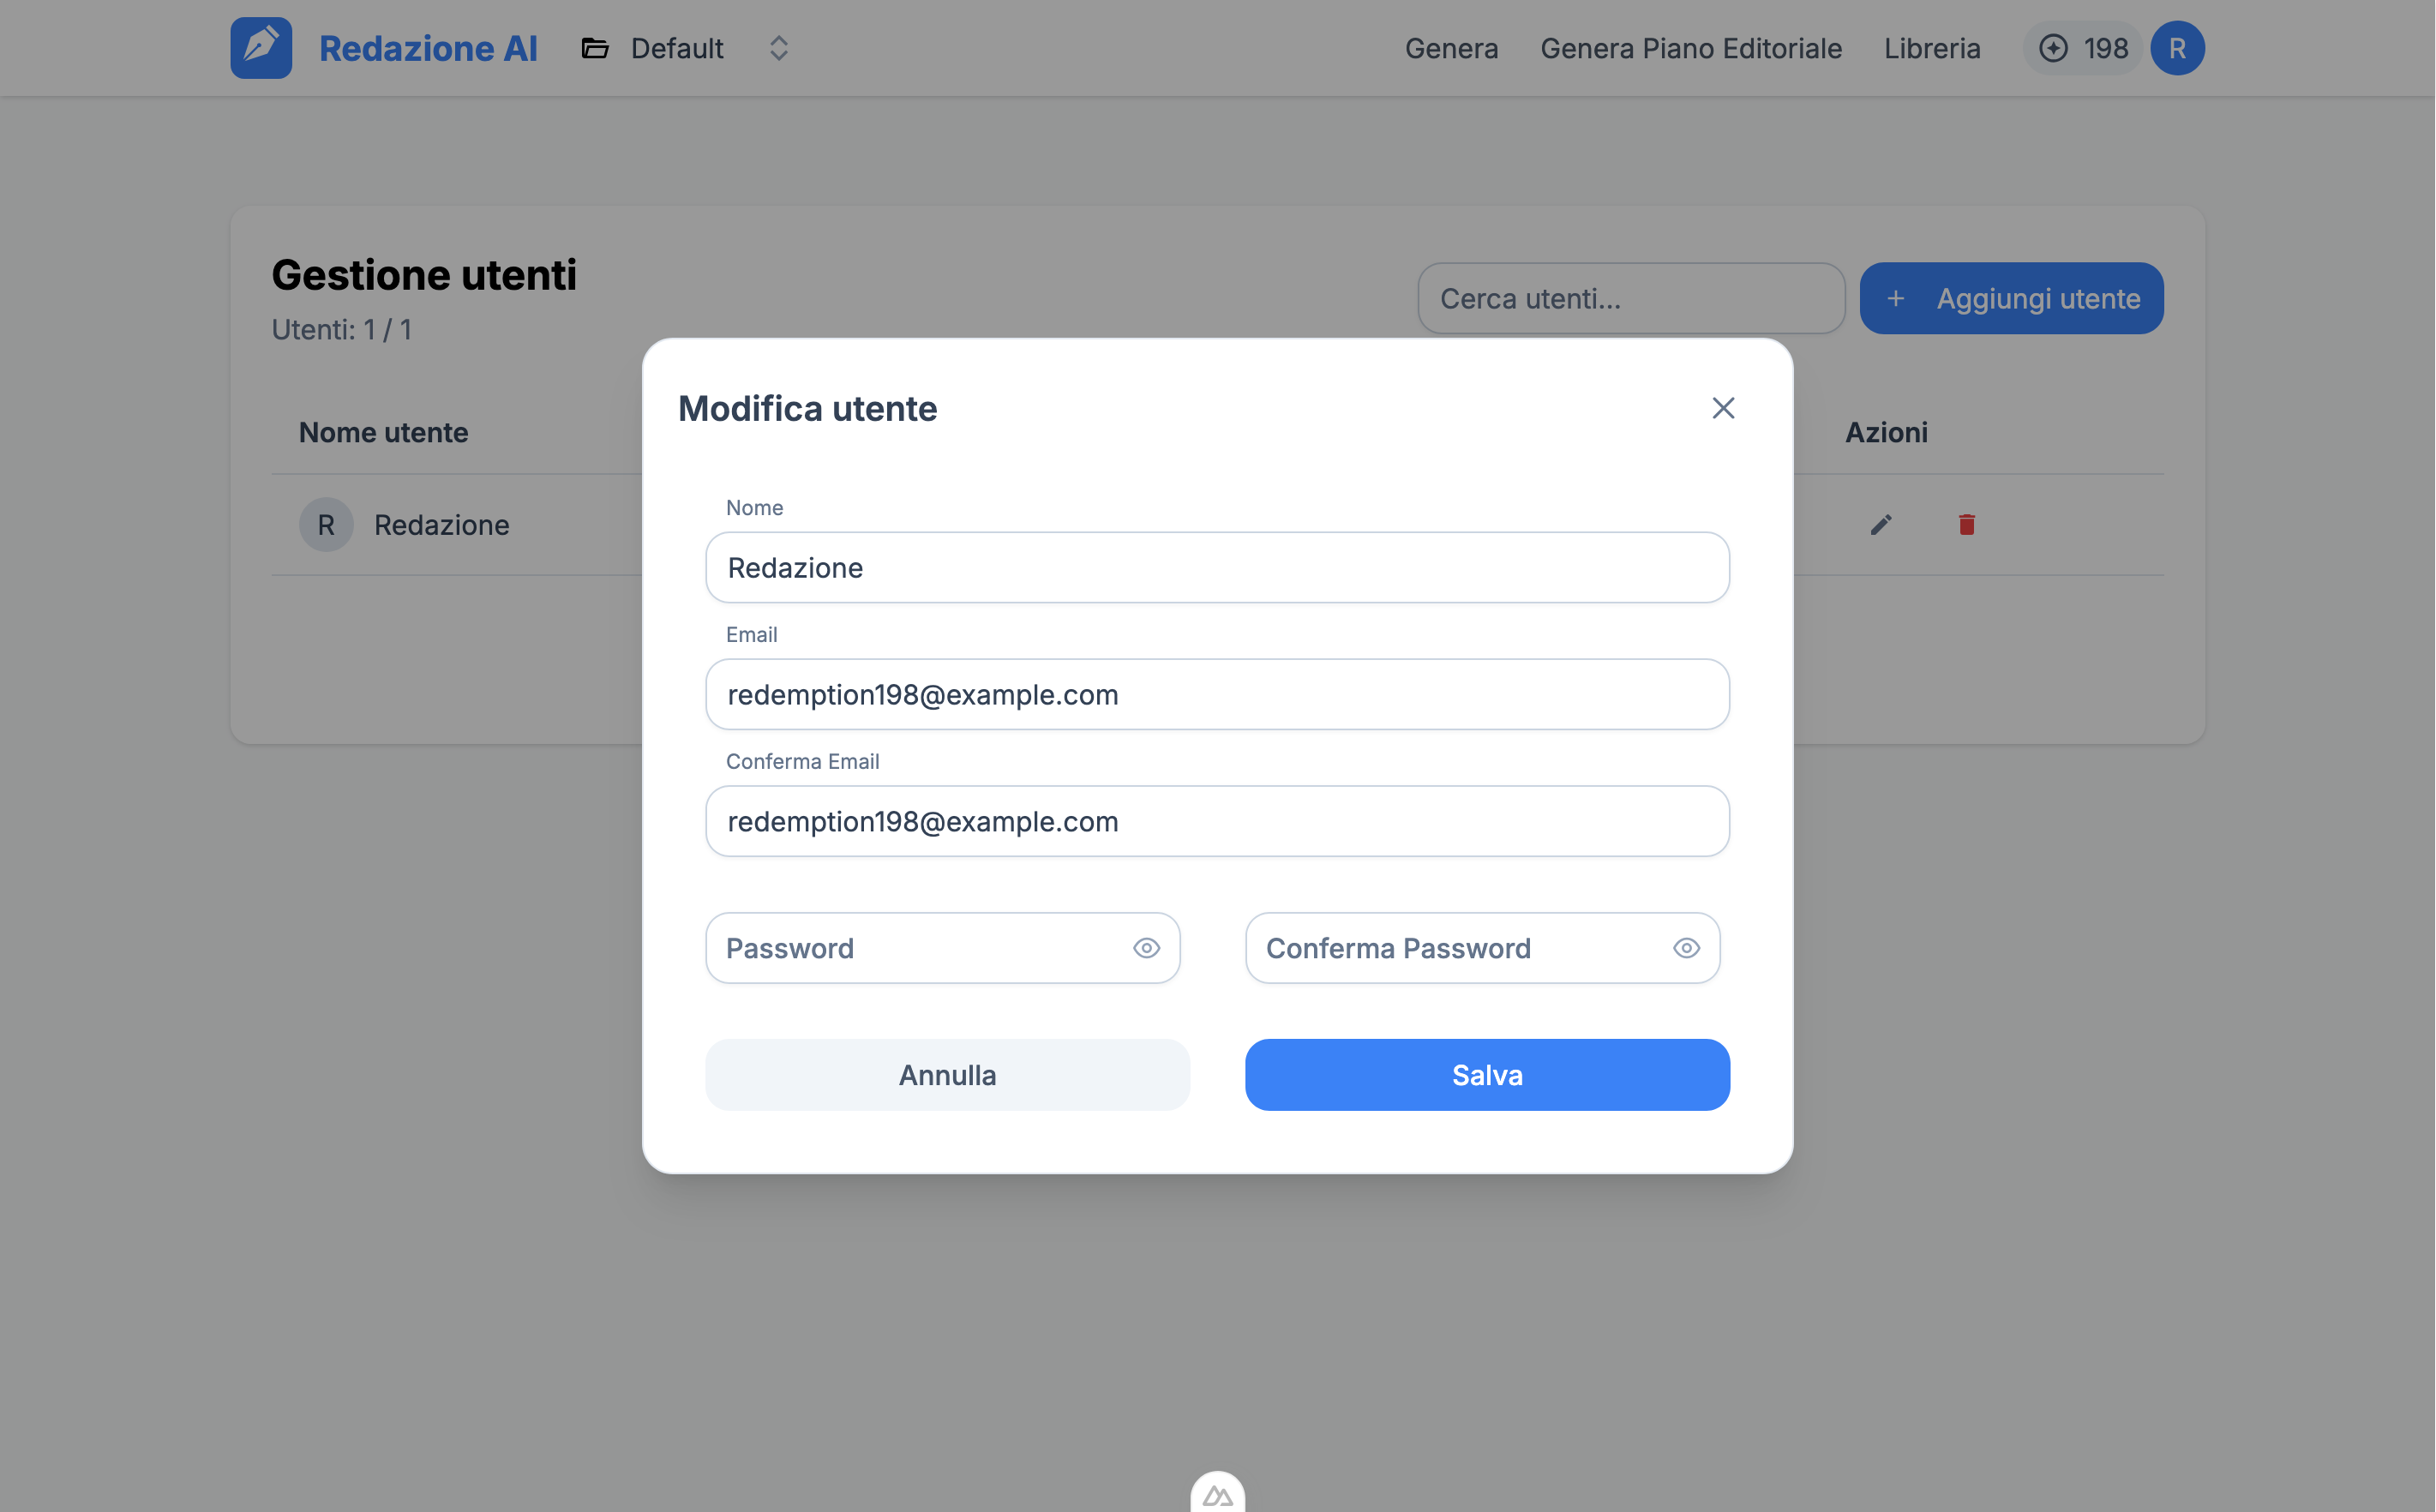
Task: Open the Libreria section
Action: [1931, 48]
